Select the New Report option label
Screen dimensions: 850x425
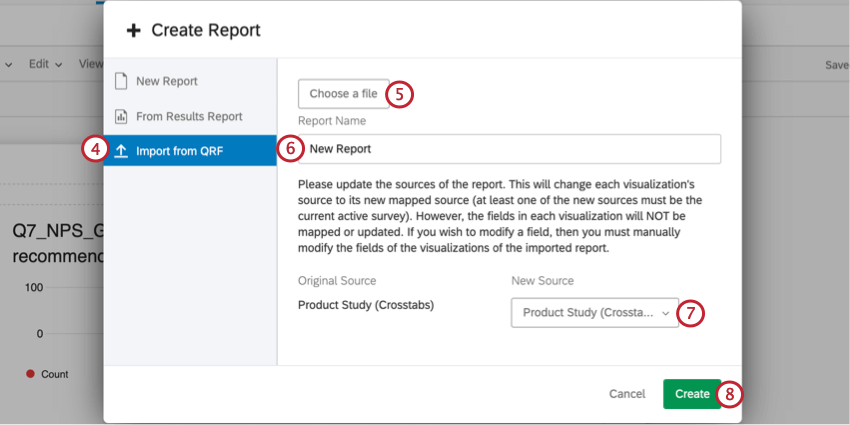(x=166, y=81)
